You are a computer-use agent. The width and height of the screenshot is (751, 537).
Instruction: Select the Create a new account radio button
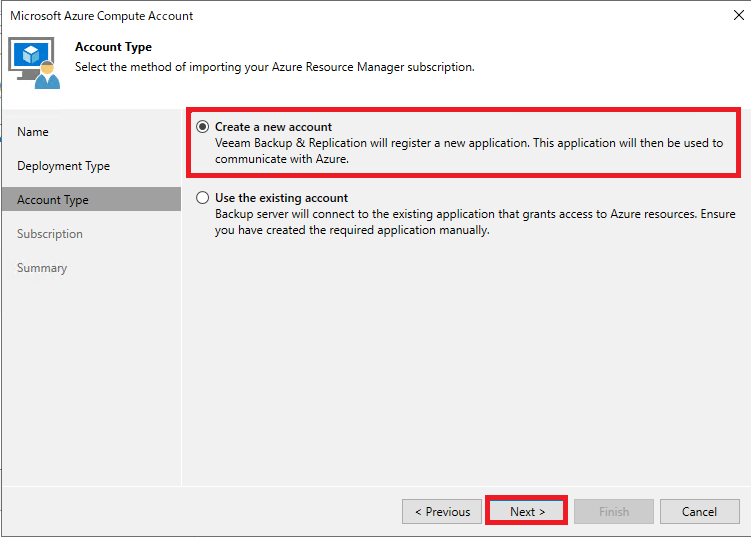pyautogui.click(x=203, y=127)
